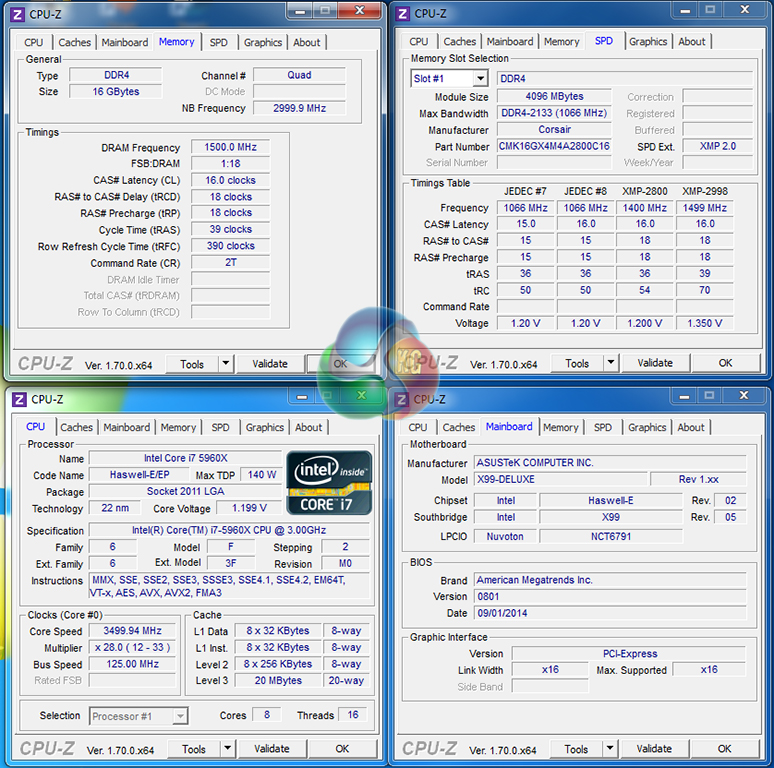Open the Caches tab in the processor window
Image resolution: width=774 pixels, height=768 pixels.
pos(76,427)
